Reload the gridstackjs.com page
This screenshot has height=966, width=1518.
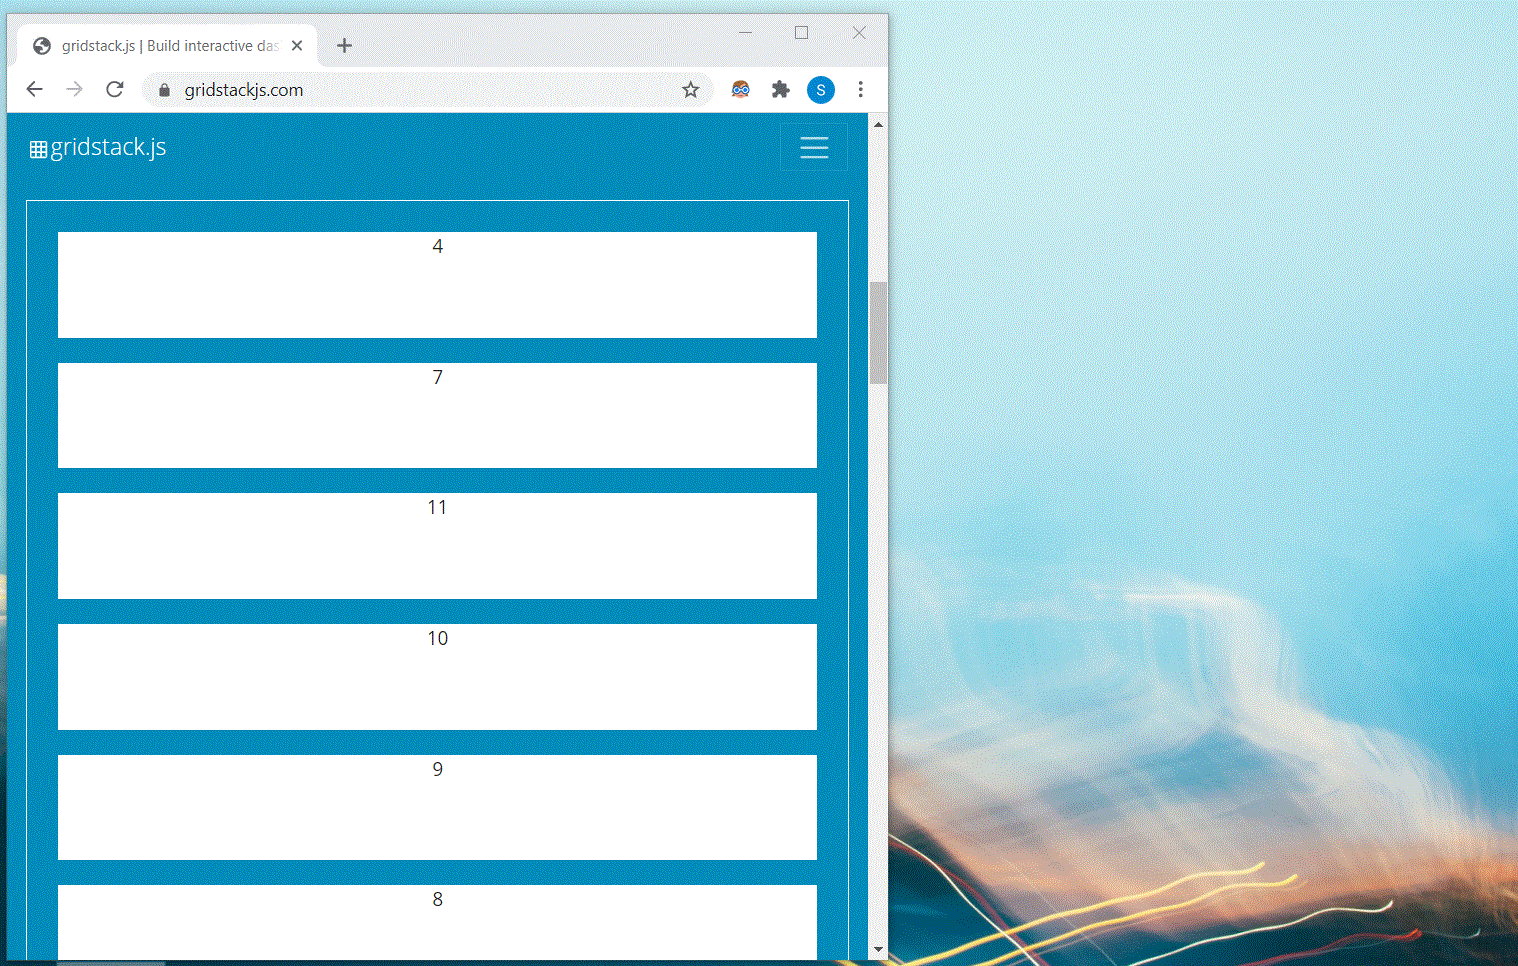[115, 89]
